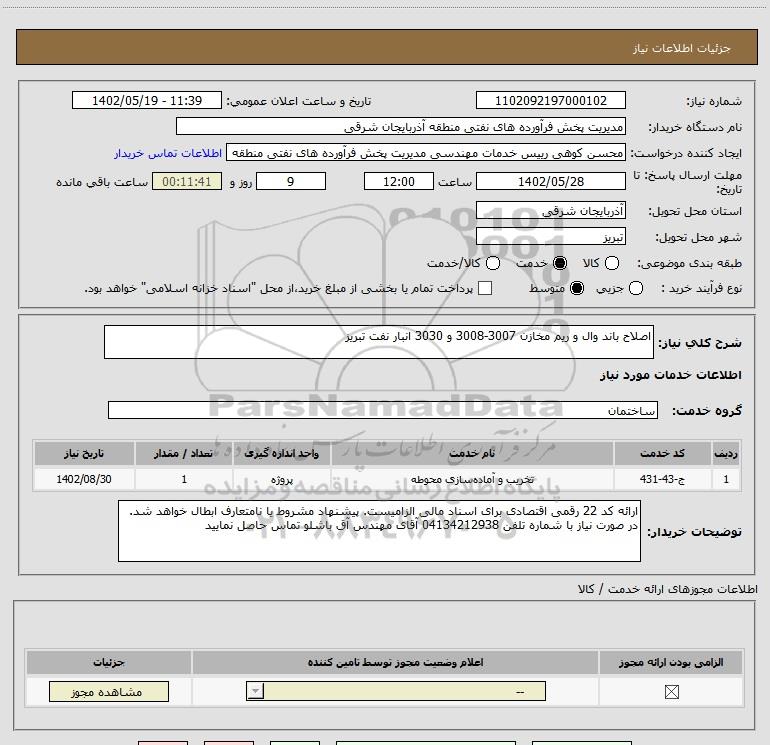The width and height of the screenshot is (770, 745).
Task: Open the license status dropdown
Action: click(x=396, y=691)
